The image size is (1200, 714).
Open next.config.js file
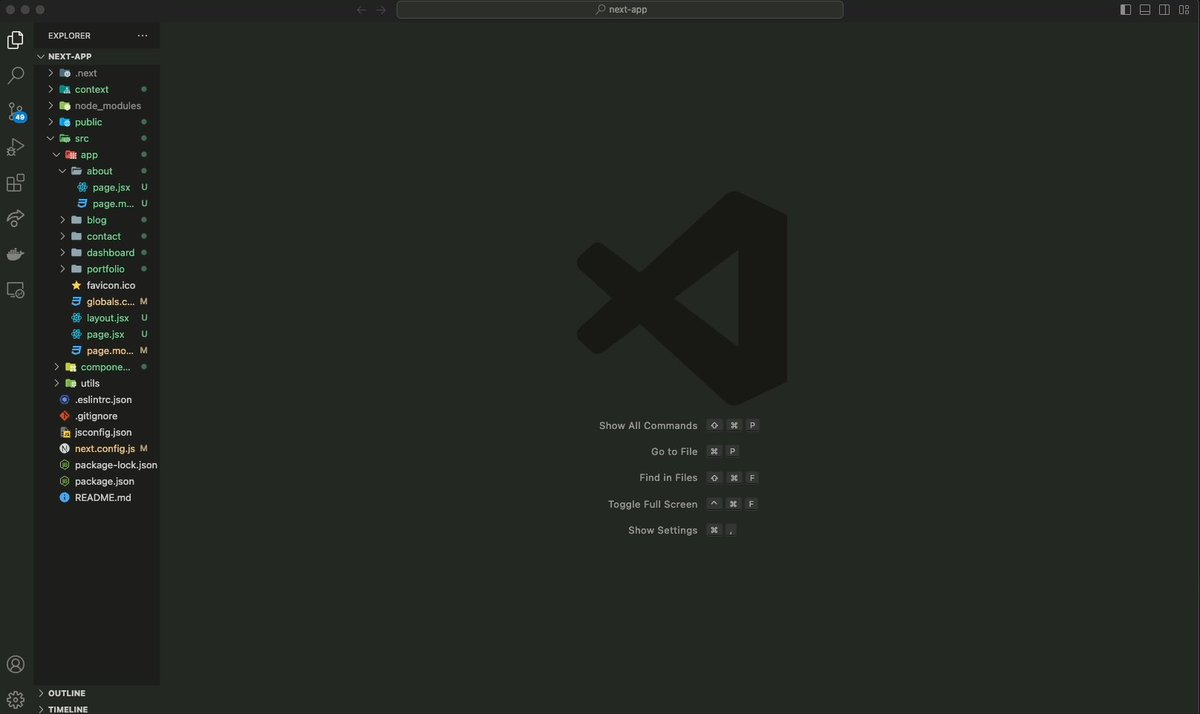(x=97, y=449)
